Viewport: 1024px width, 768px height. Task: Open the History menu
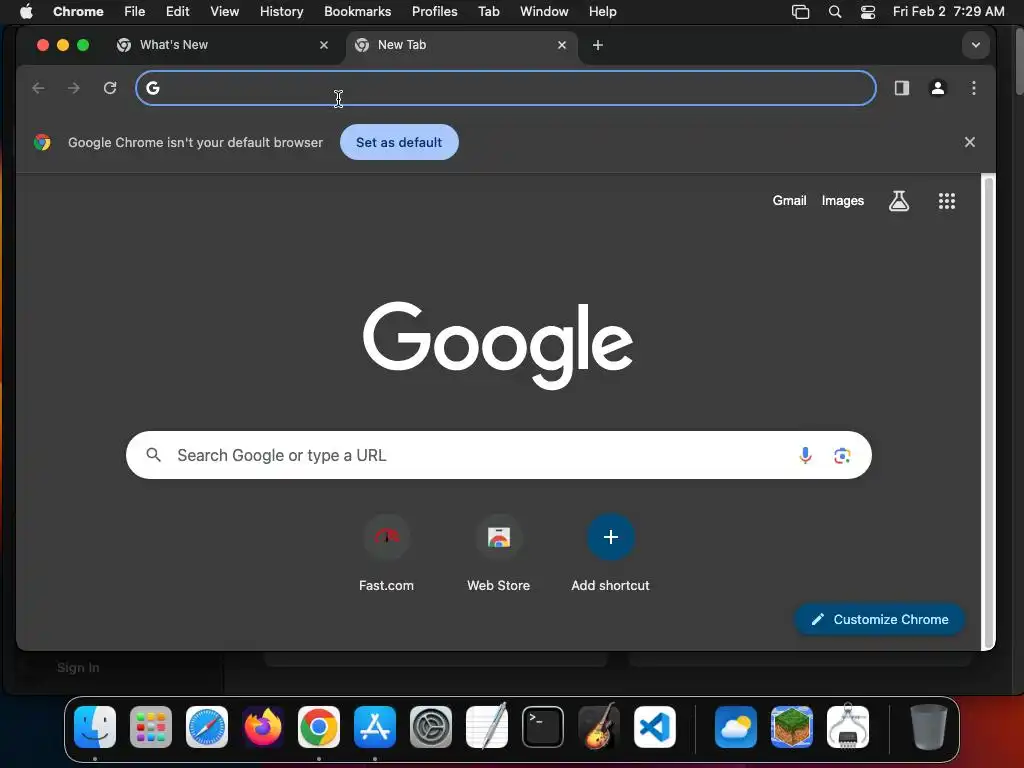click(281, 12)
